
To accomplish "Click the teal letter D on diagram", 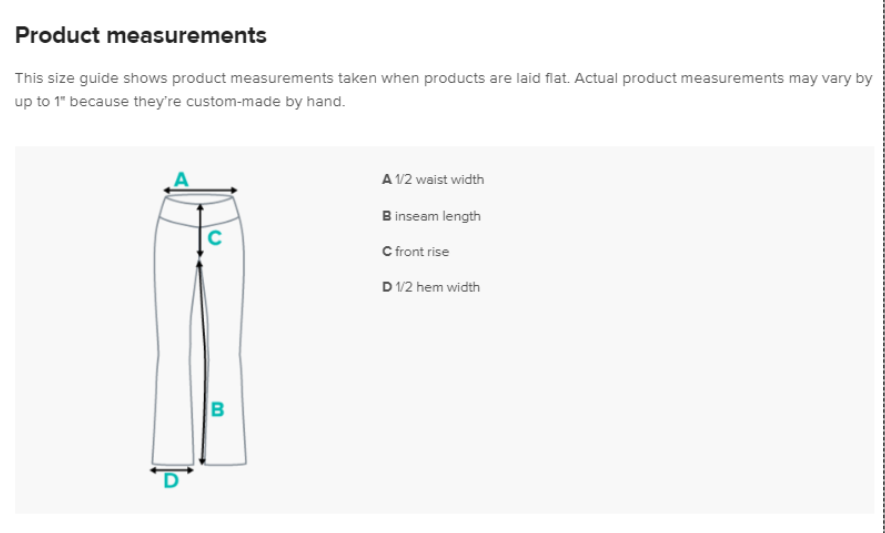I will pos(171,481).
